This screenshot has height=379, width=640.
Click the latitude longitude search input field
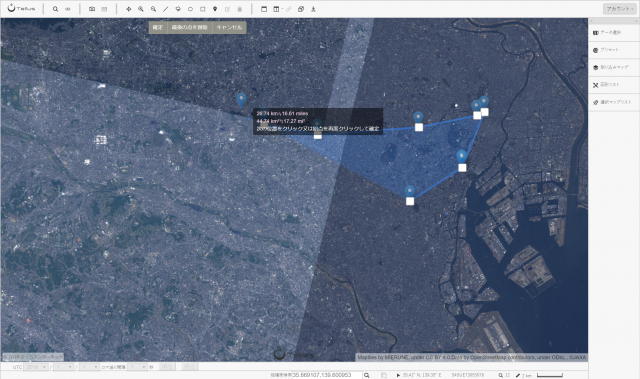coord(327,375)
